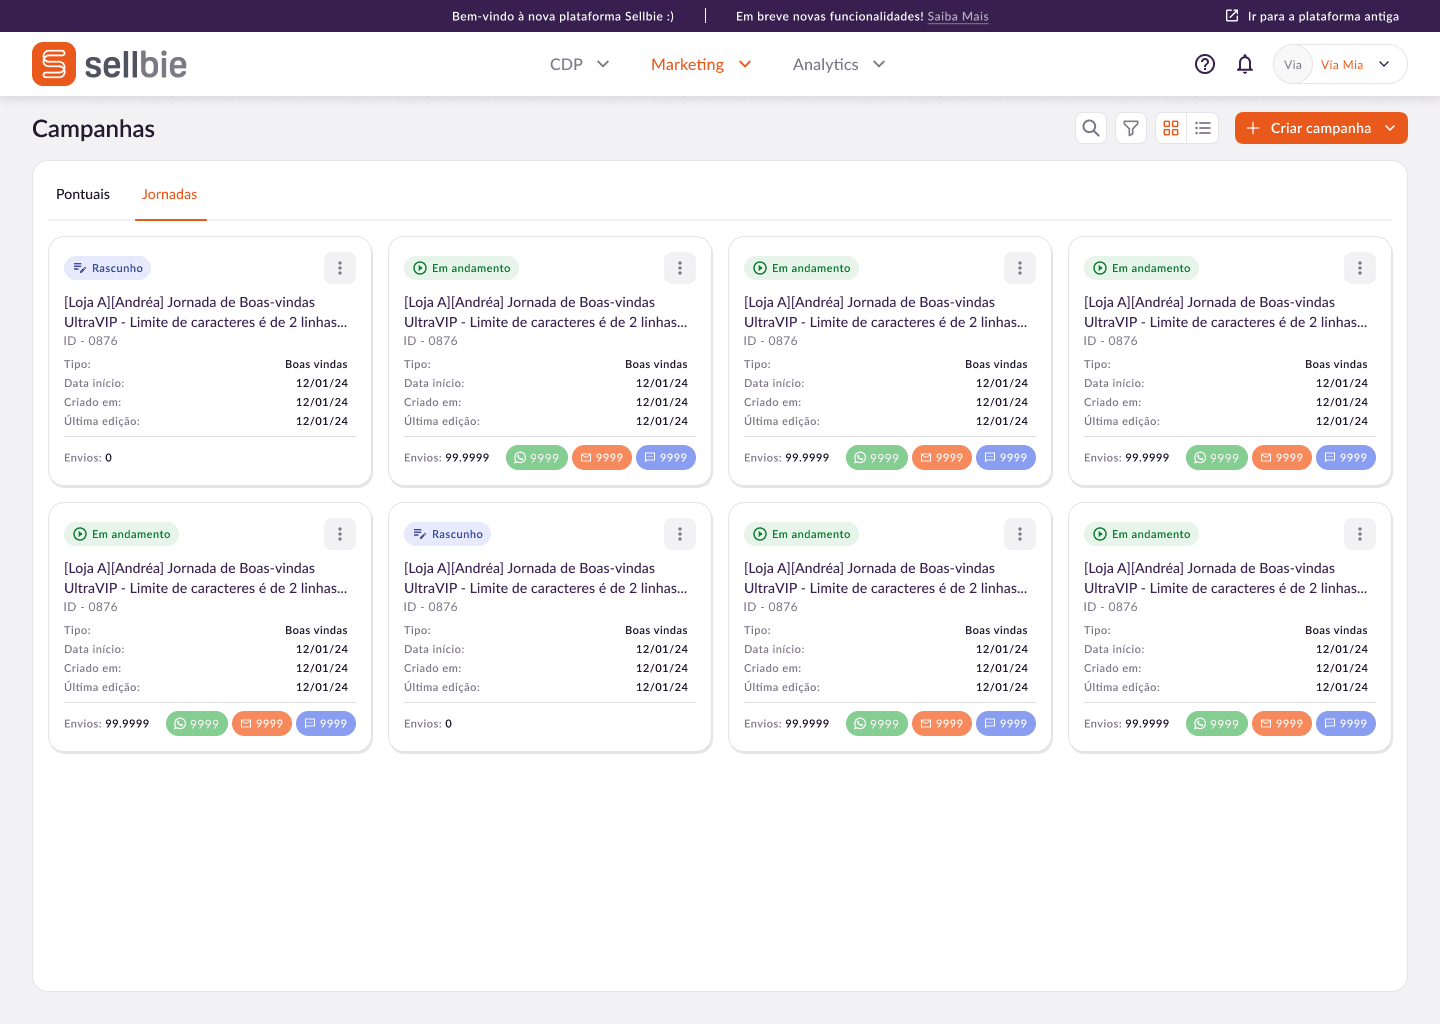Open kebab menu of third card in top row

[1020, 268]
